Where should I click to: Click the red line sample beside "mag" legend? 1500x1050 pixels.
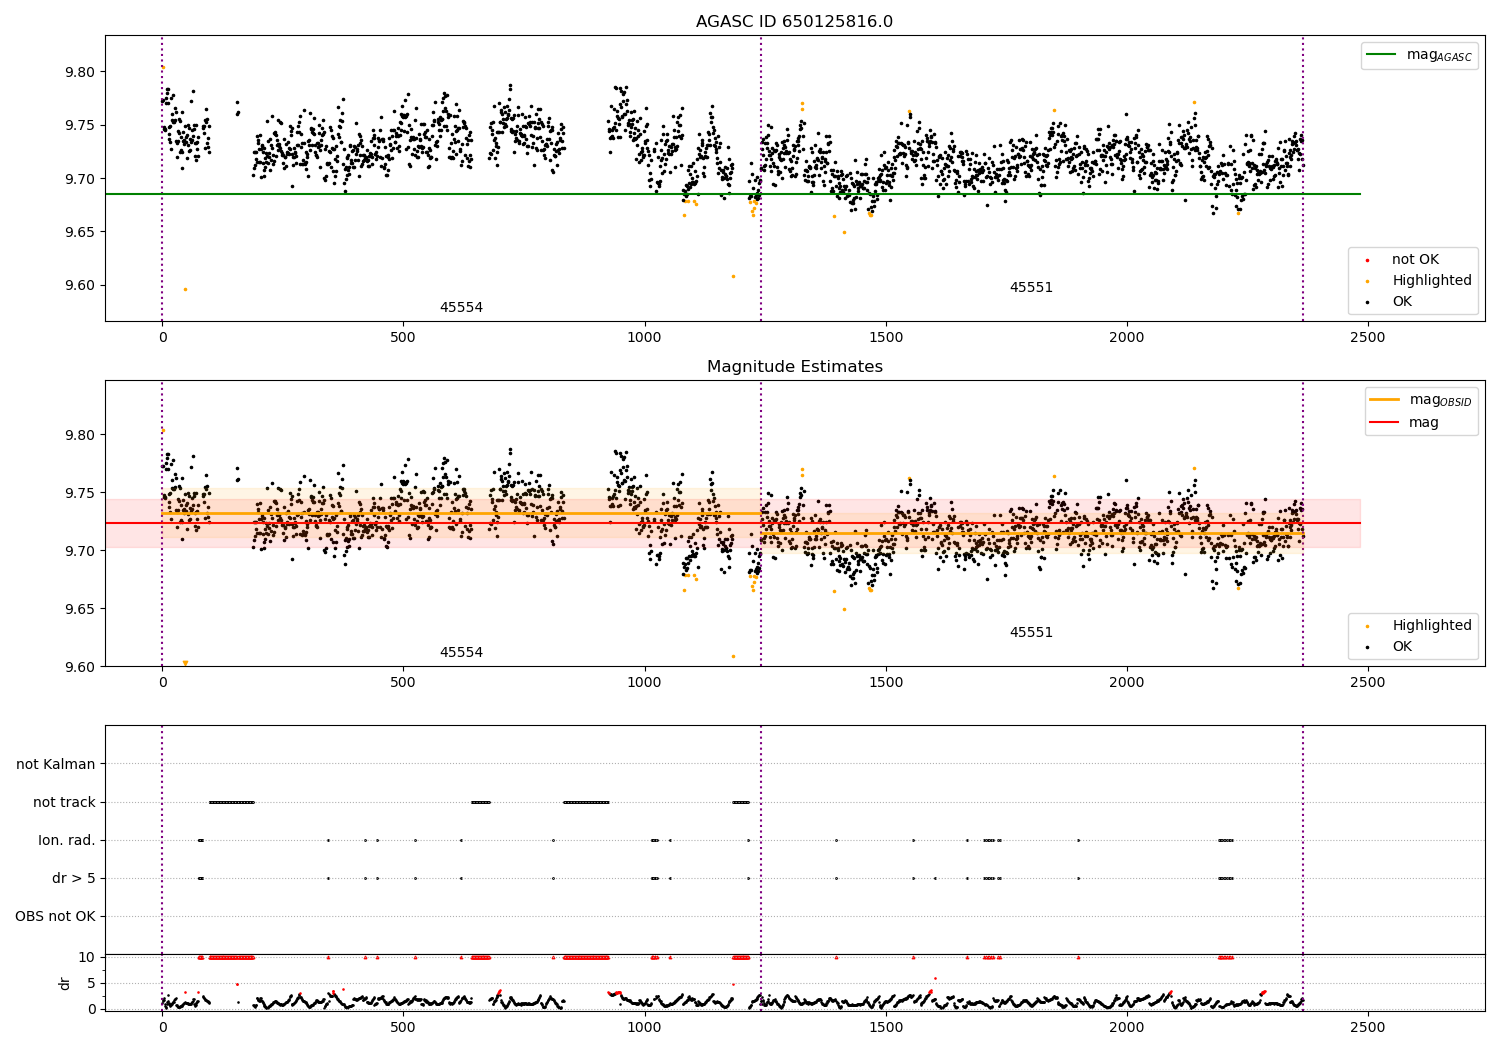(1385, 423)
